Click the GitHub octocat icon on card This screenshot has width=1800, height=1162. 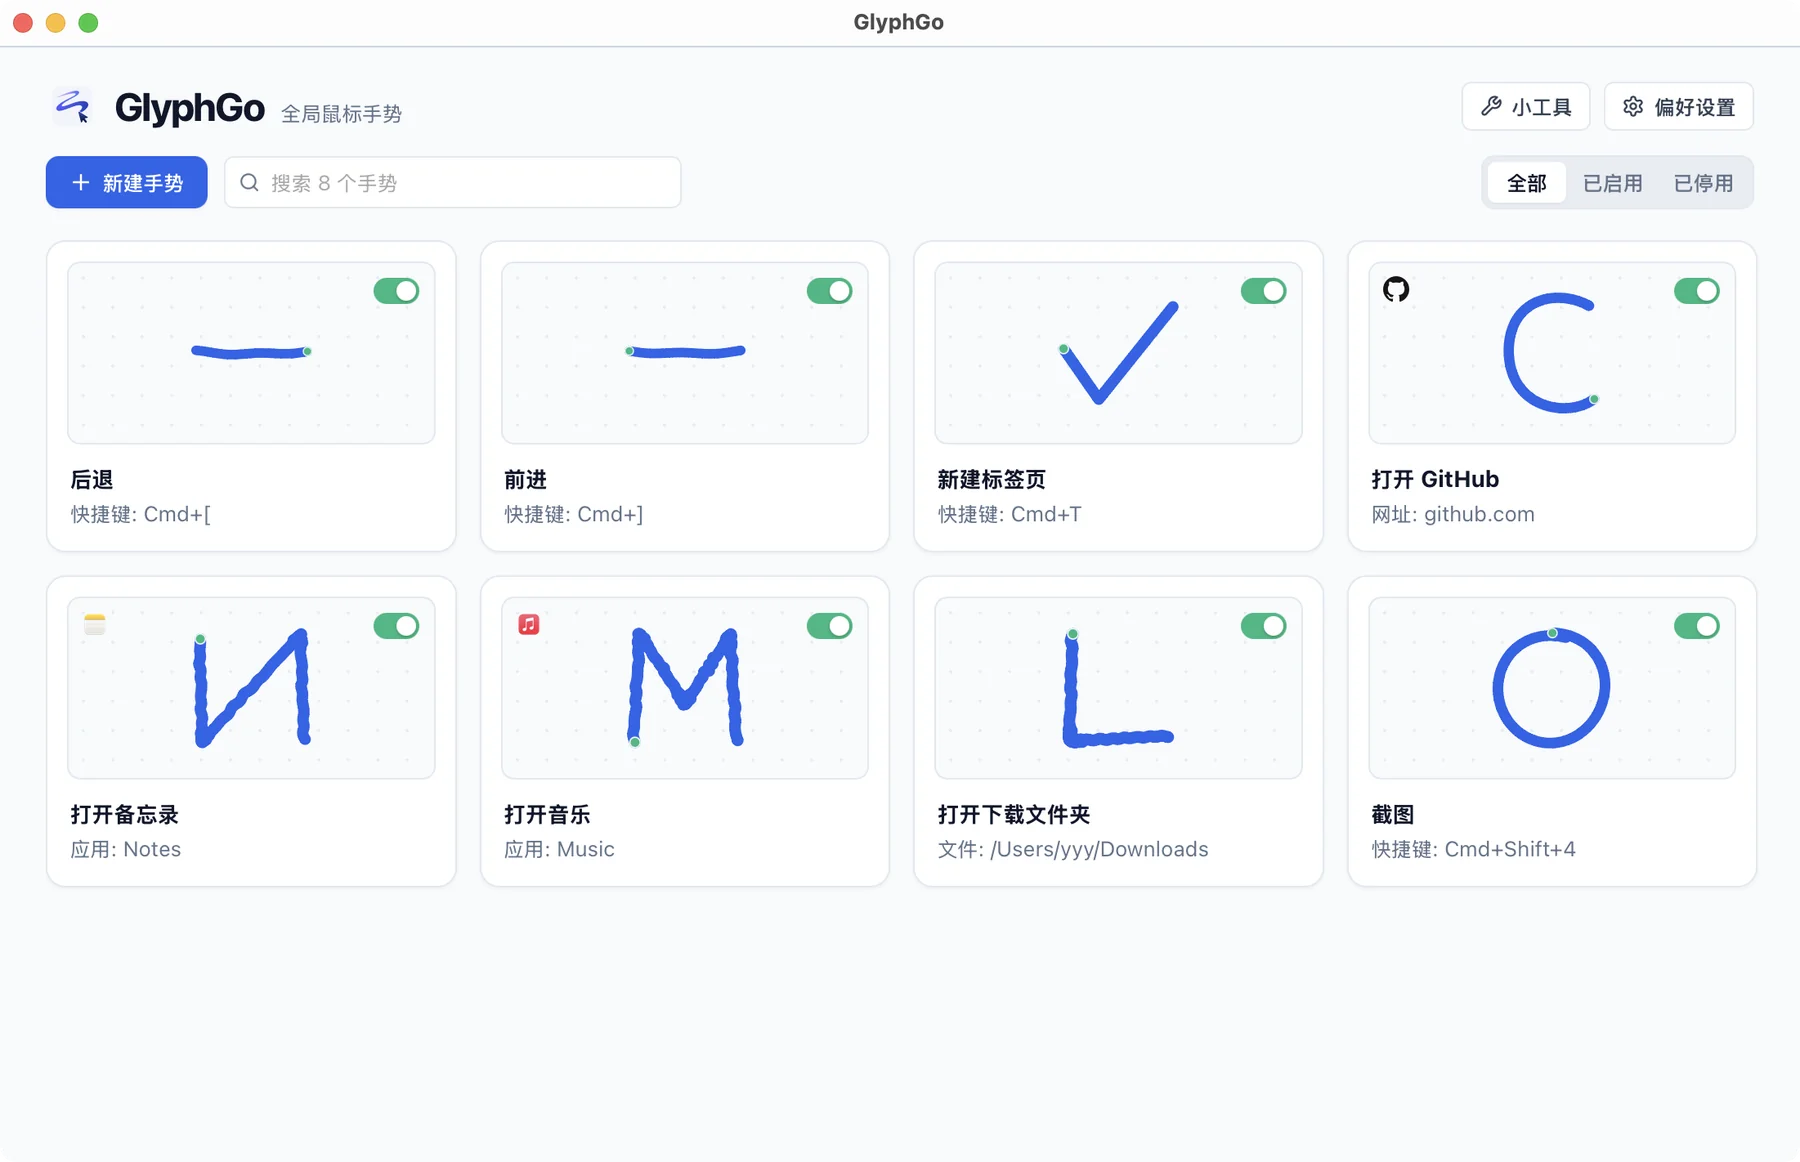(x=1396, y=289)
